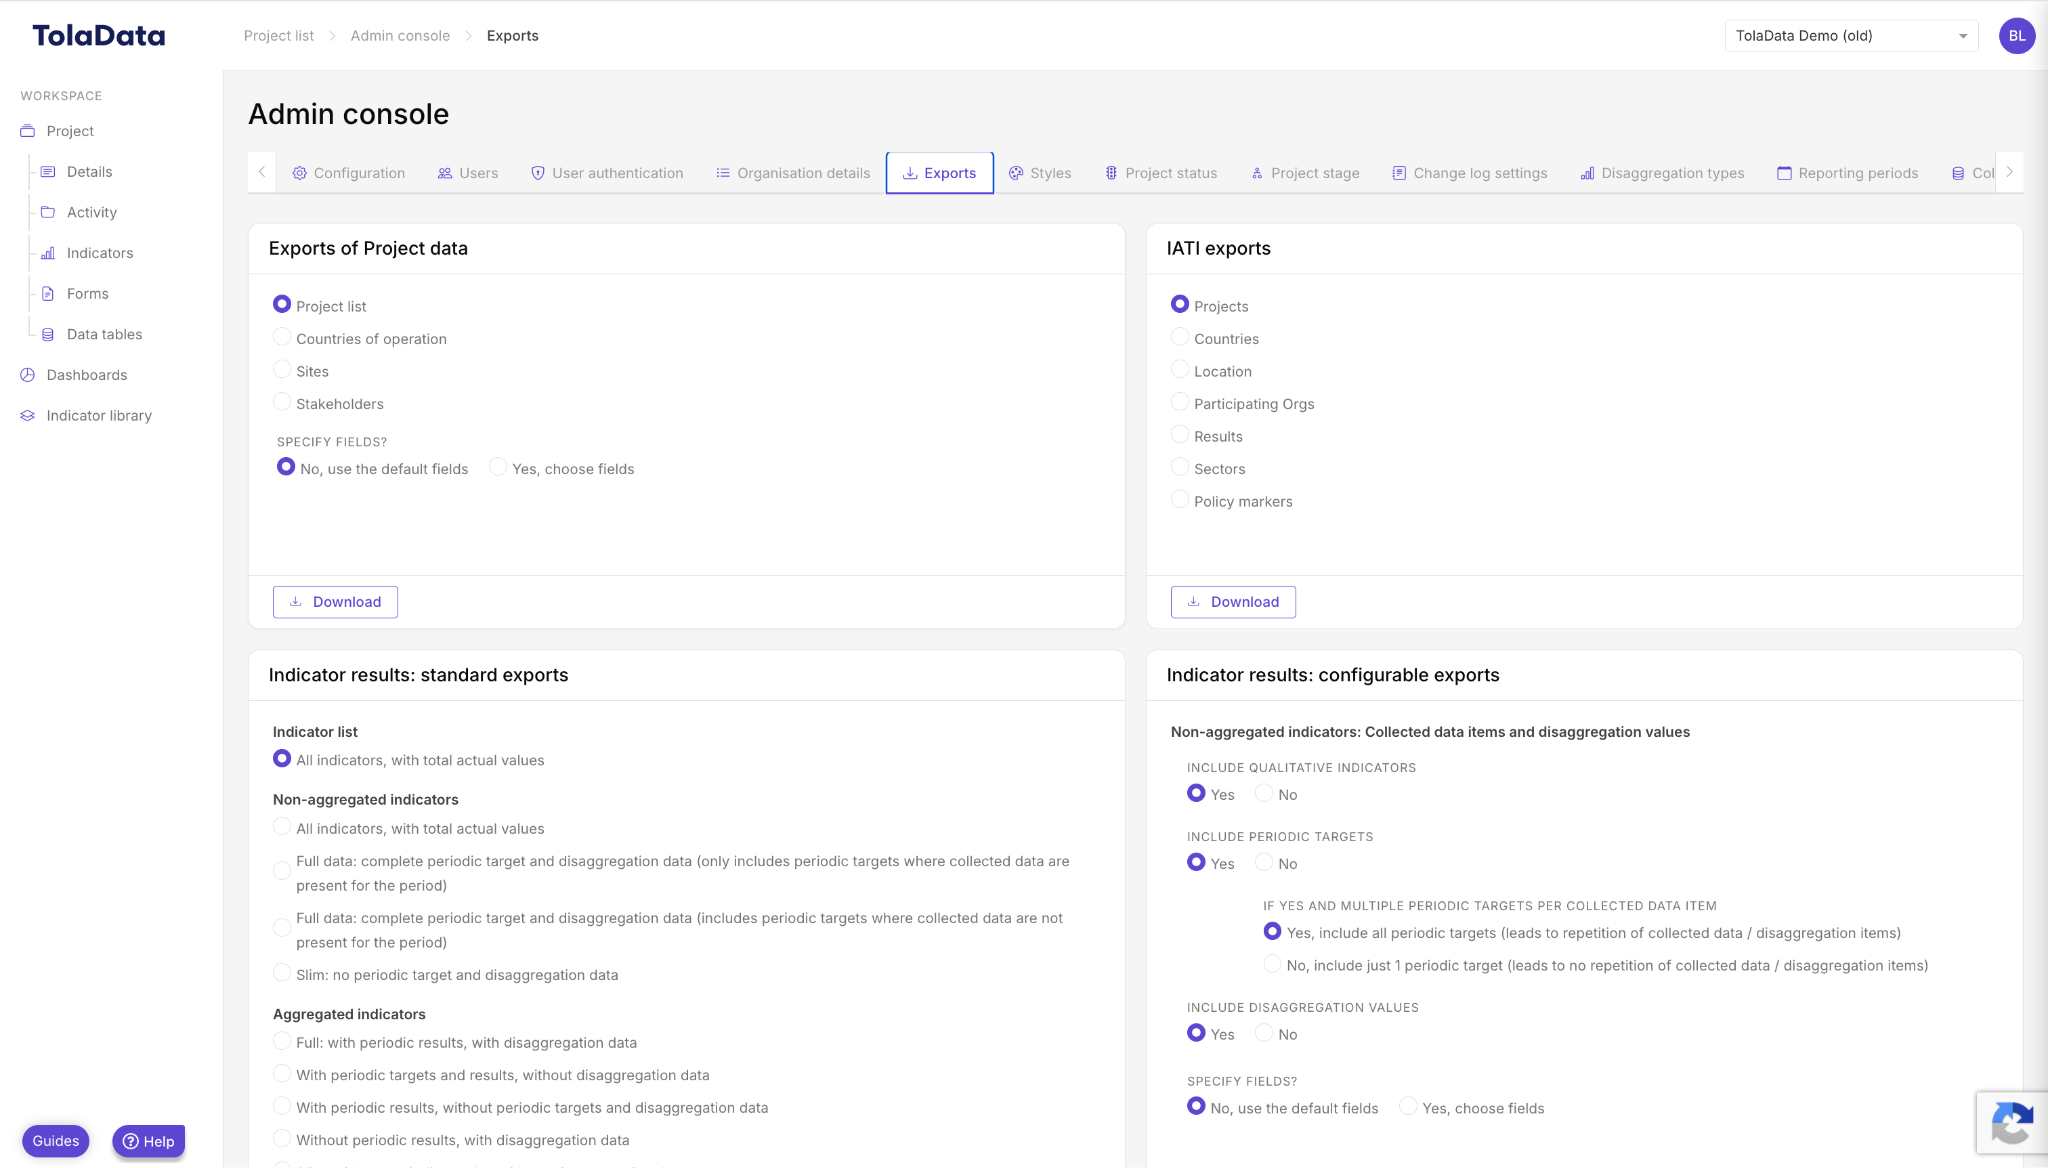Image resolution: width=2048 pixels, height=1168 pixels.
Task: Download the IATI exports
Action: pyautogui.click(x=1233, y=602)
